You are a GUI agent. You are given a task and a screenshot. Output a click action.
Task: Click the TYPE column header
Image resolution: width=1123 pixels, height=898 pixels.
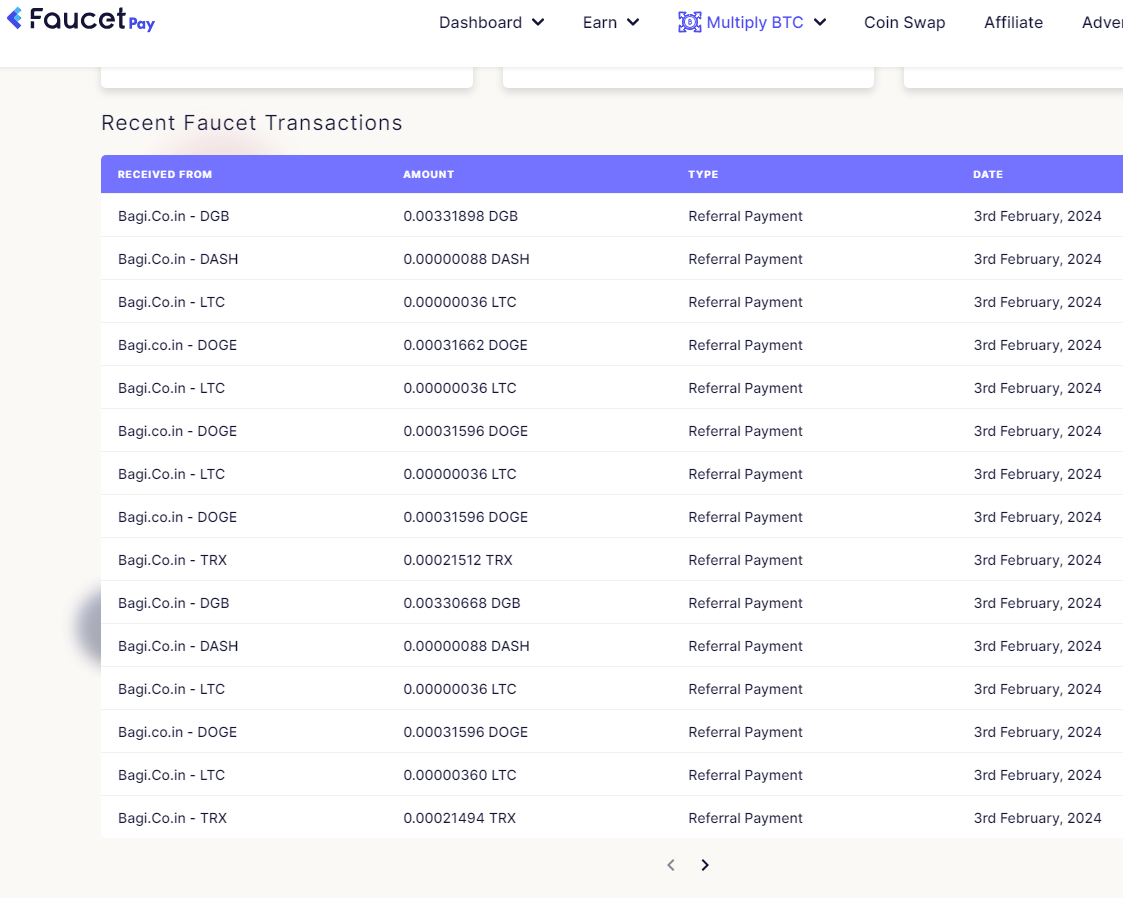coord(703,174)
